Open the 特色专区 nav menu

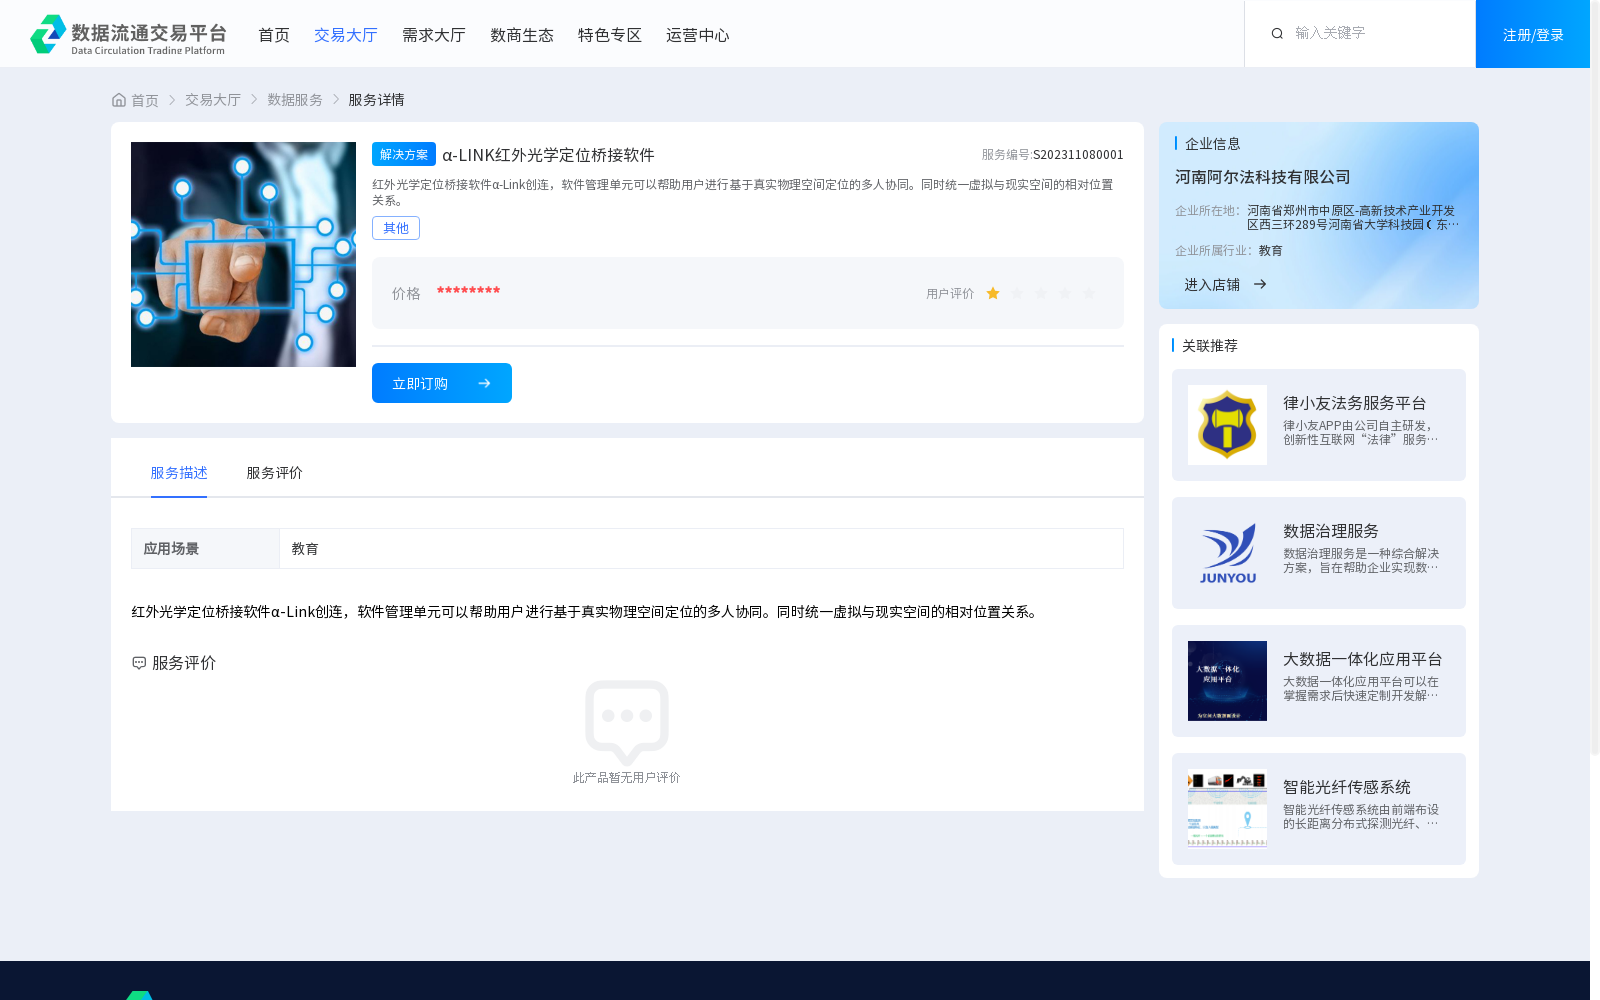click(610, 35)
